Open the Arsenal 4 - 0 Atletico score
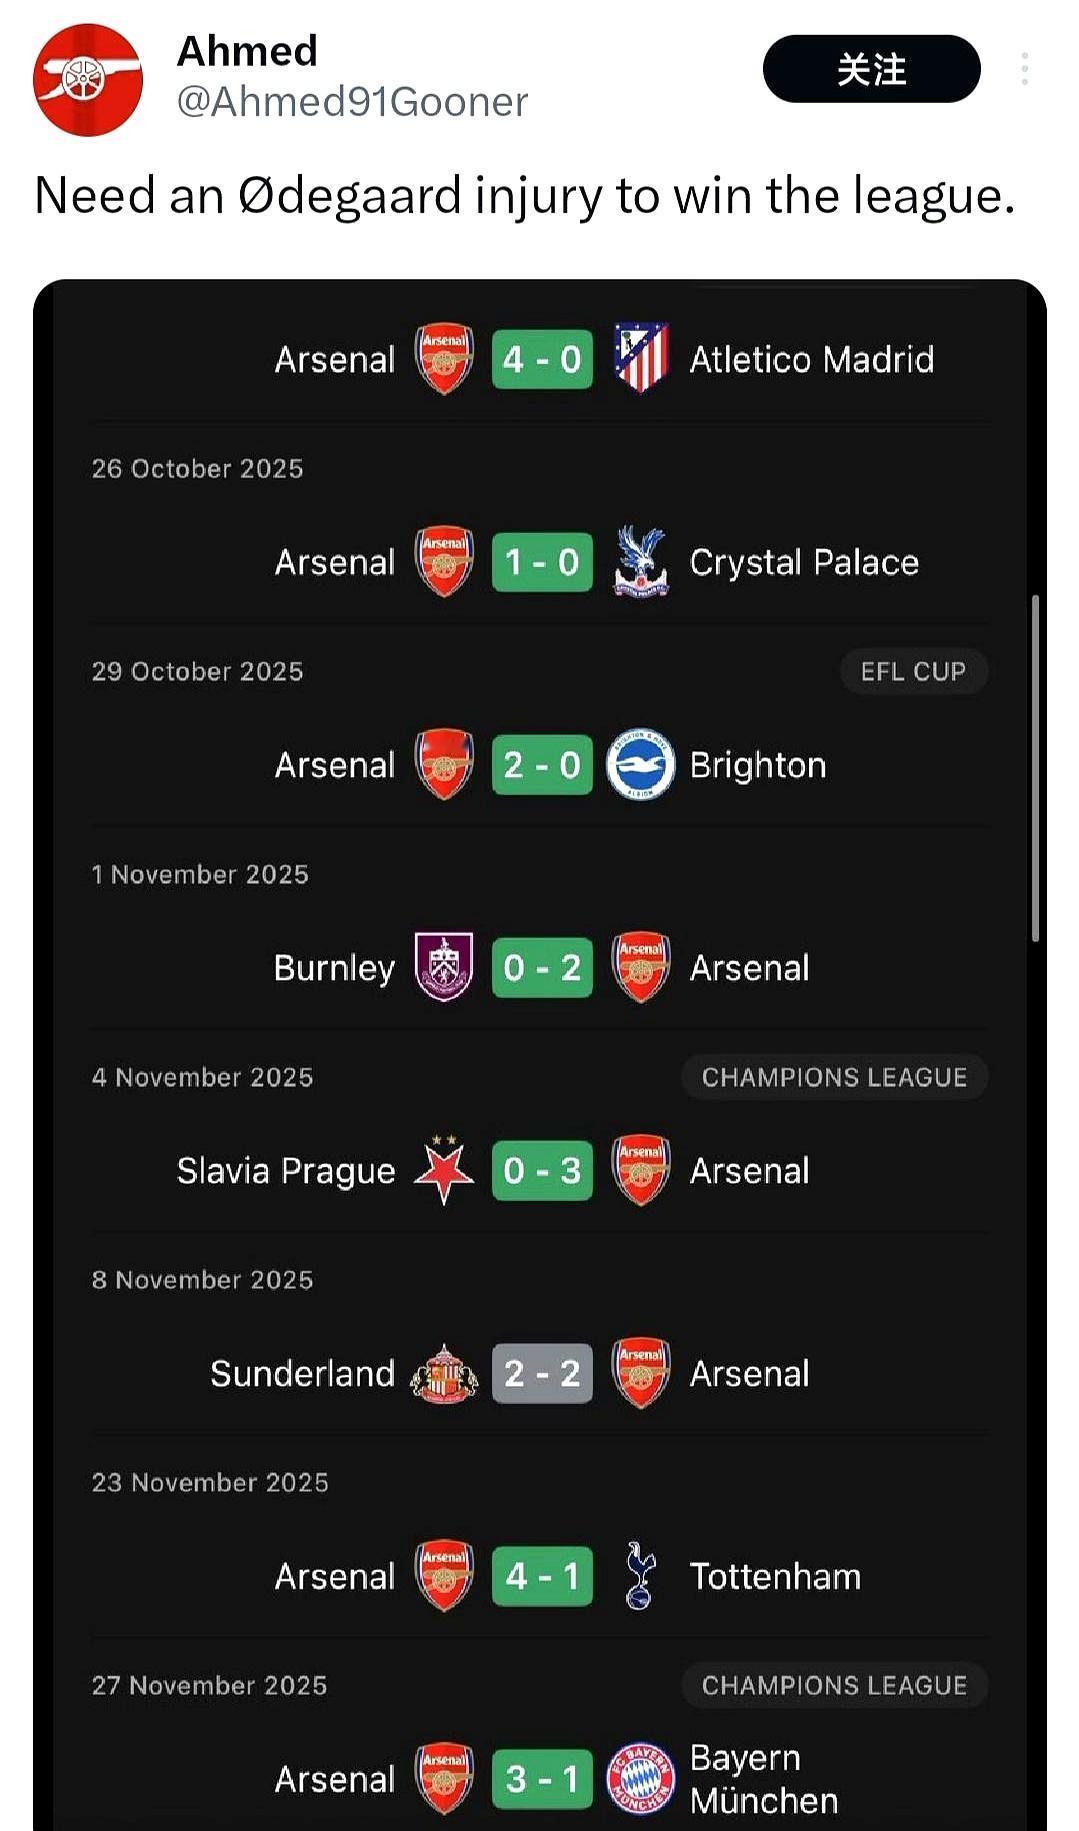This screenshot has width=1079, height=1831. (542, 359)
